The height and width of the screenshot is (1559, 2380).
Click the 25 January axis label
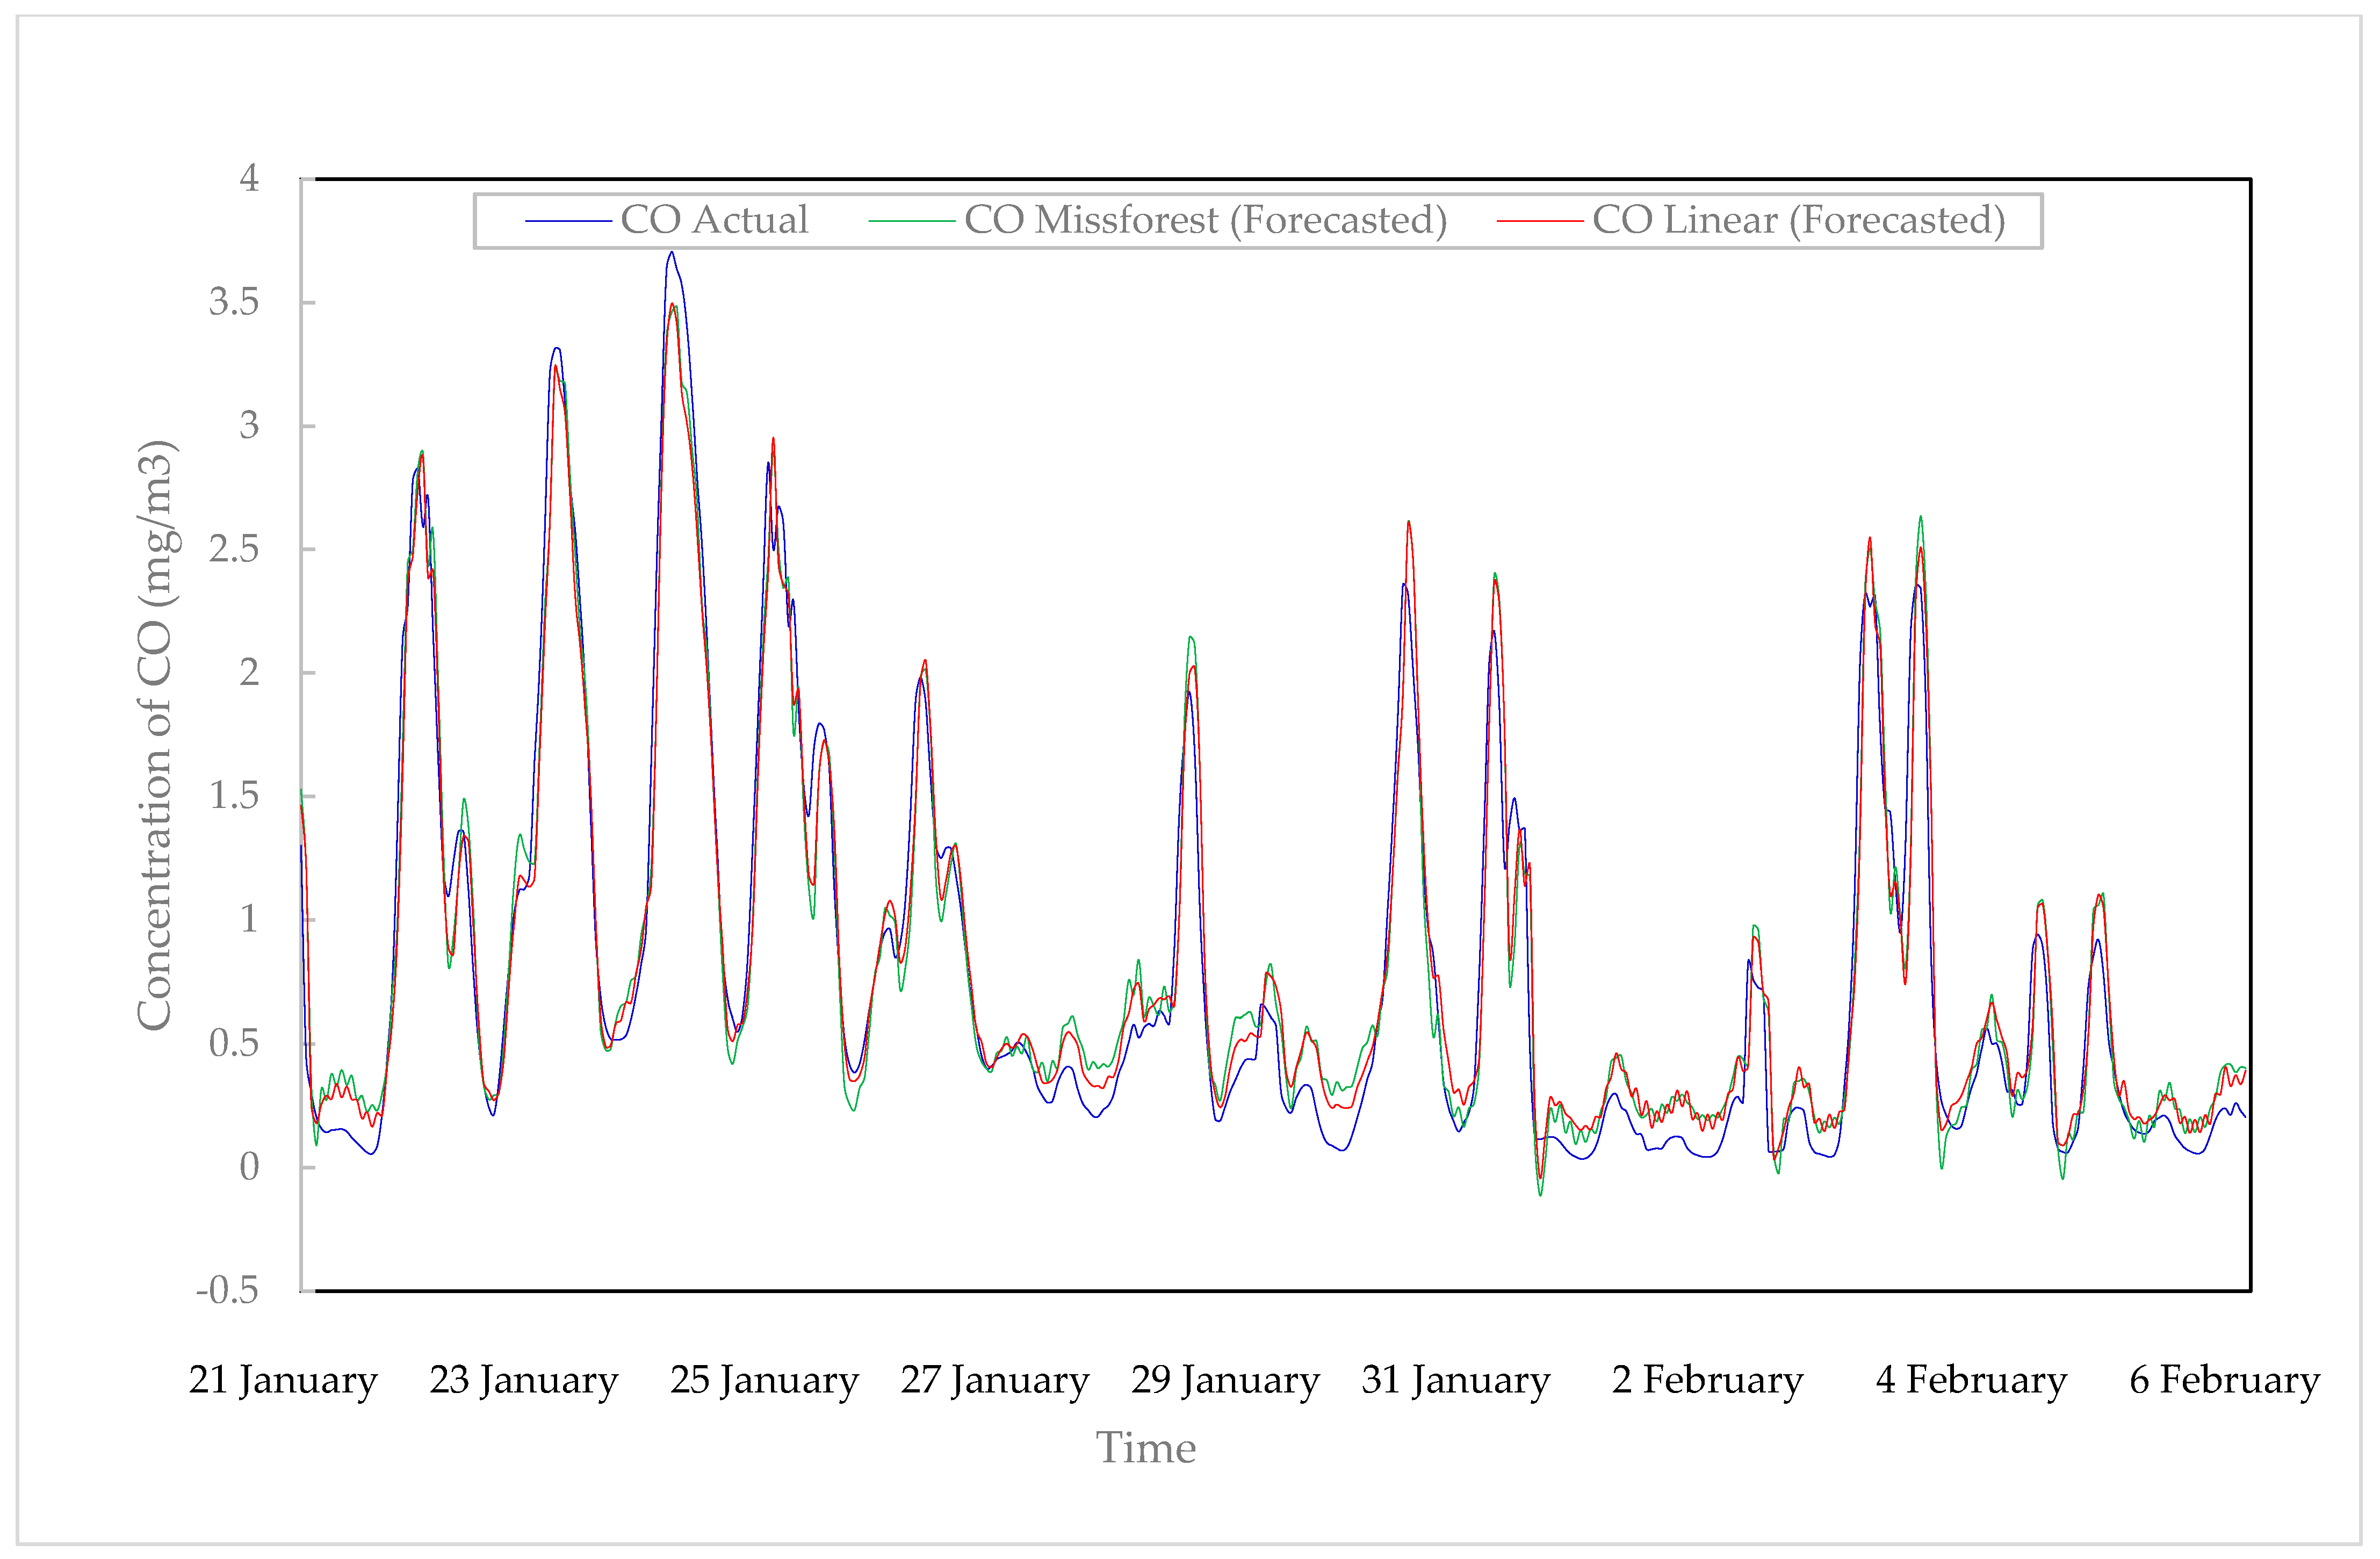[x=764, y=1380]
